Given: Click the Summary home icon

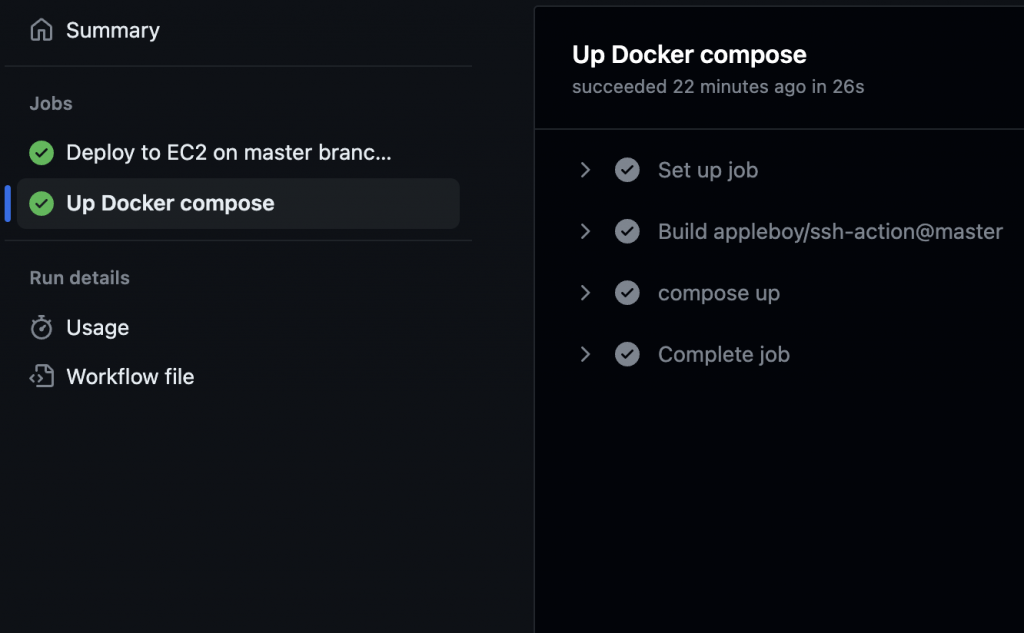Looking at the screenshot, I should pos(41,31).
